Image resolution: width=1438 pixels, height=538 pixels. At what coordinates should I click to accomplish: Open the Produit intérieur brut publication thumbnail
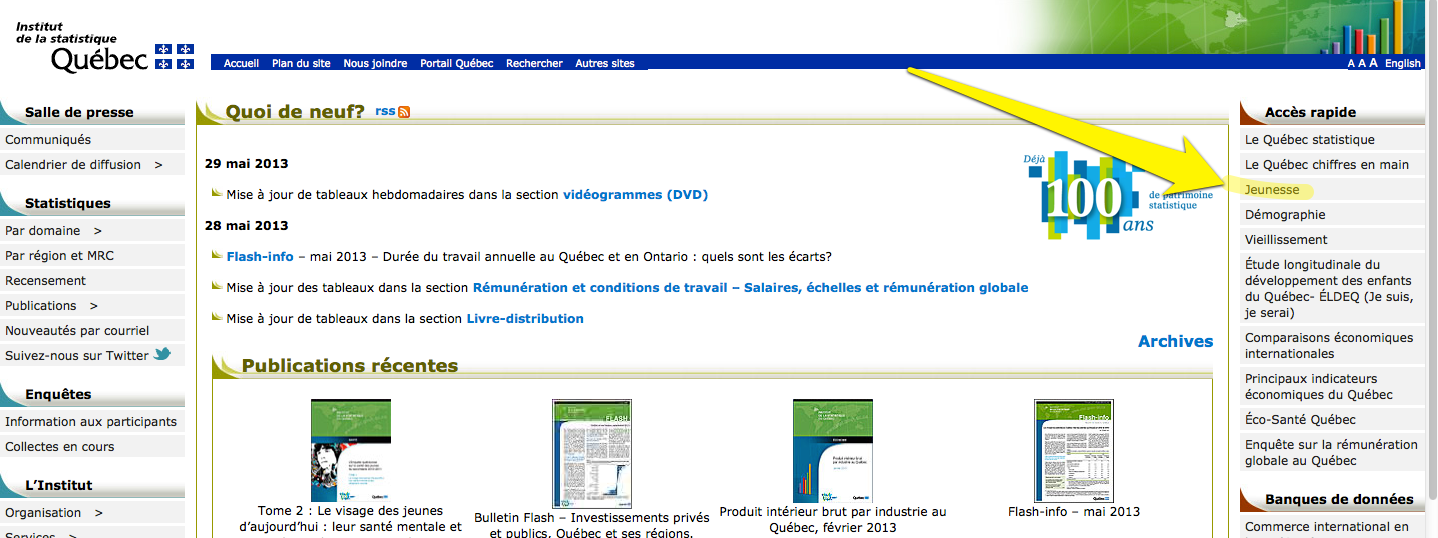point(833,450)
